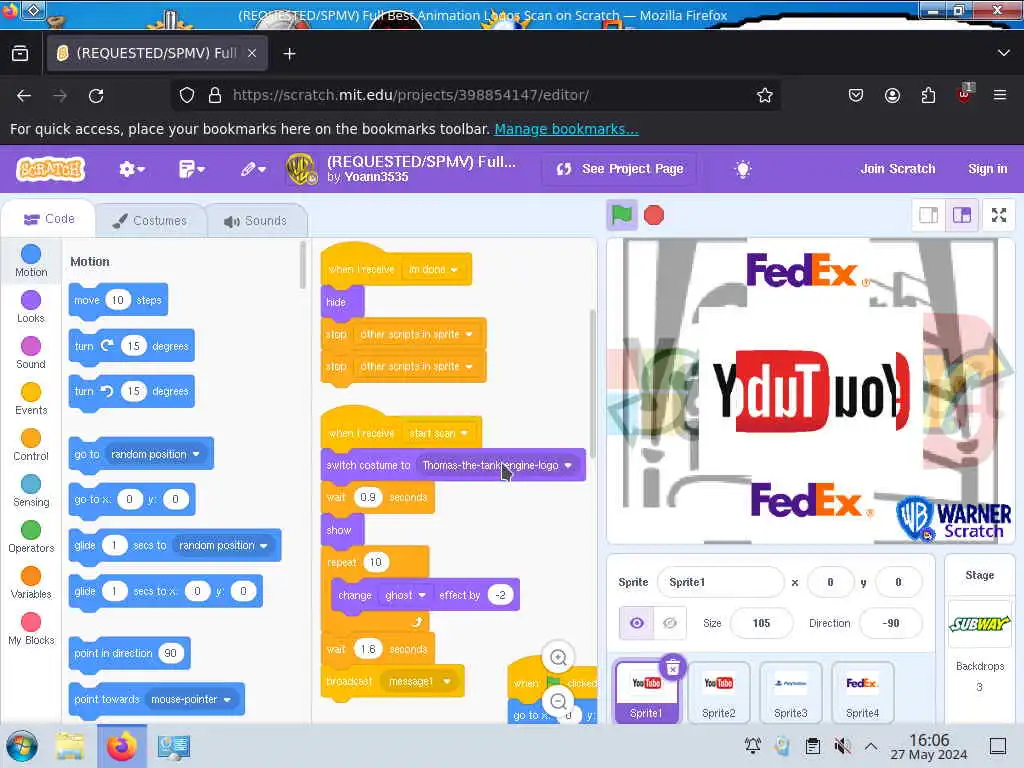Open the taskbar clock 16:06
The width and height of the screenshot is (1024, 768).
click(x=929, y=746)
